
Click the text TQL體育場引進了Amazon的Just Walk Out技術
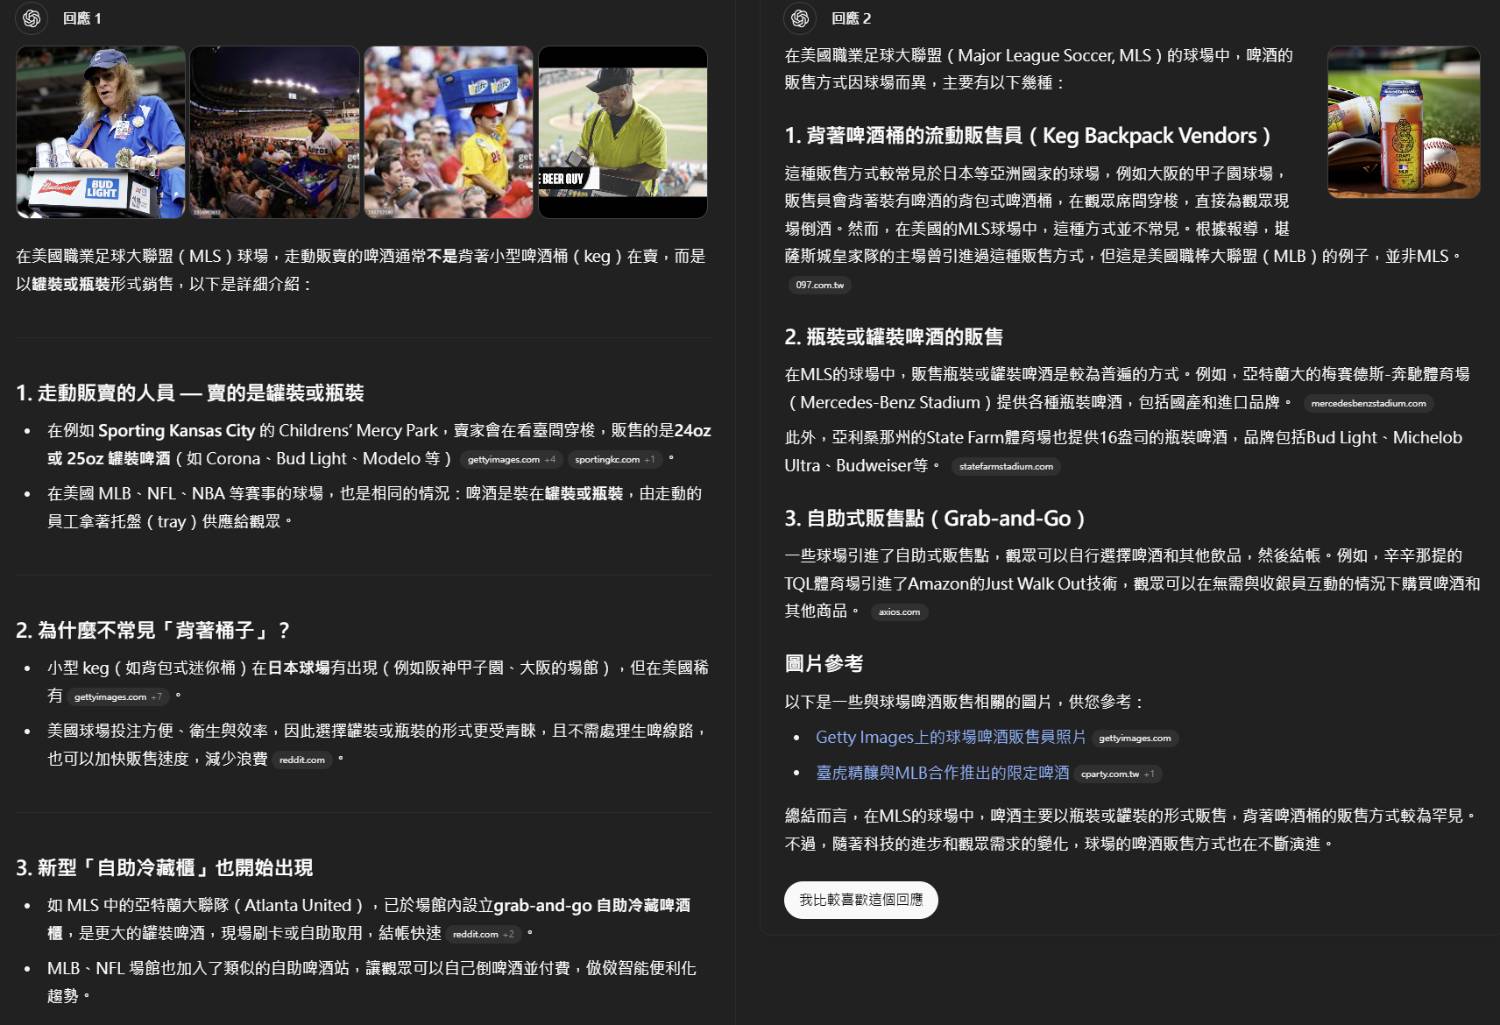point(951,583)
